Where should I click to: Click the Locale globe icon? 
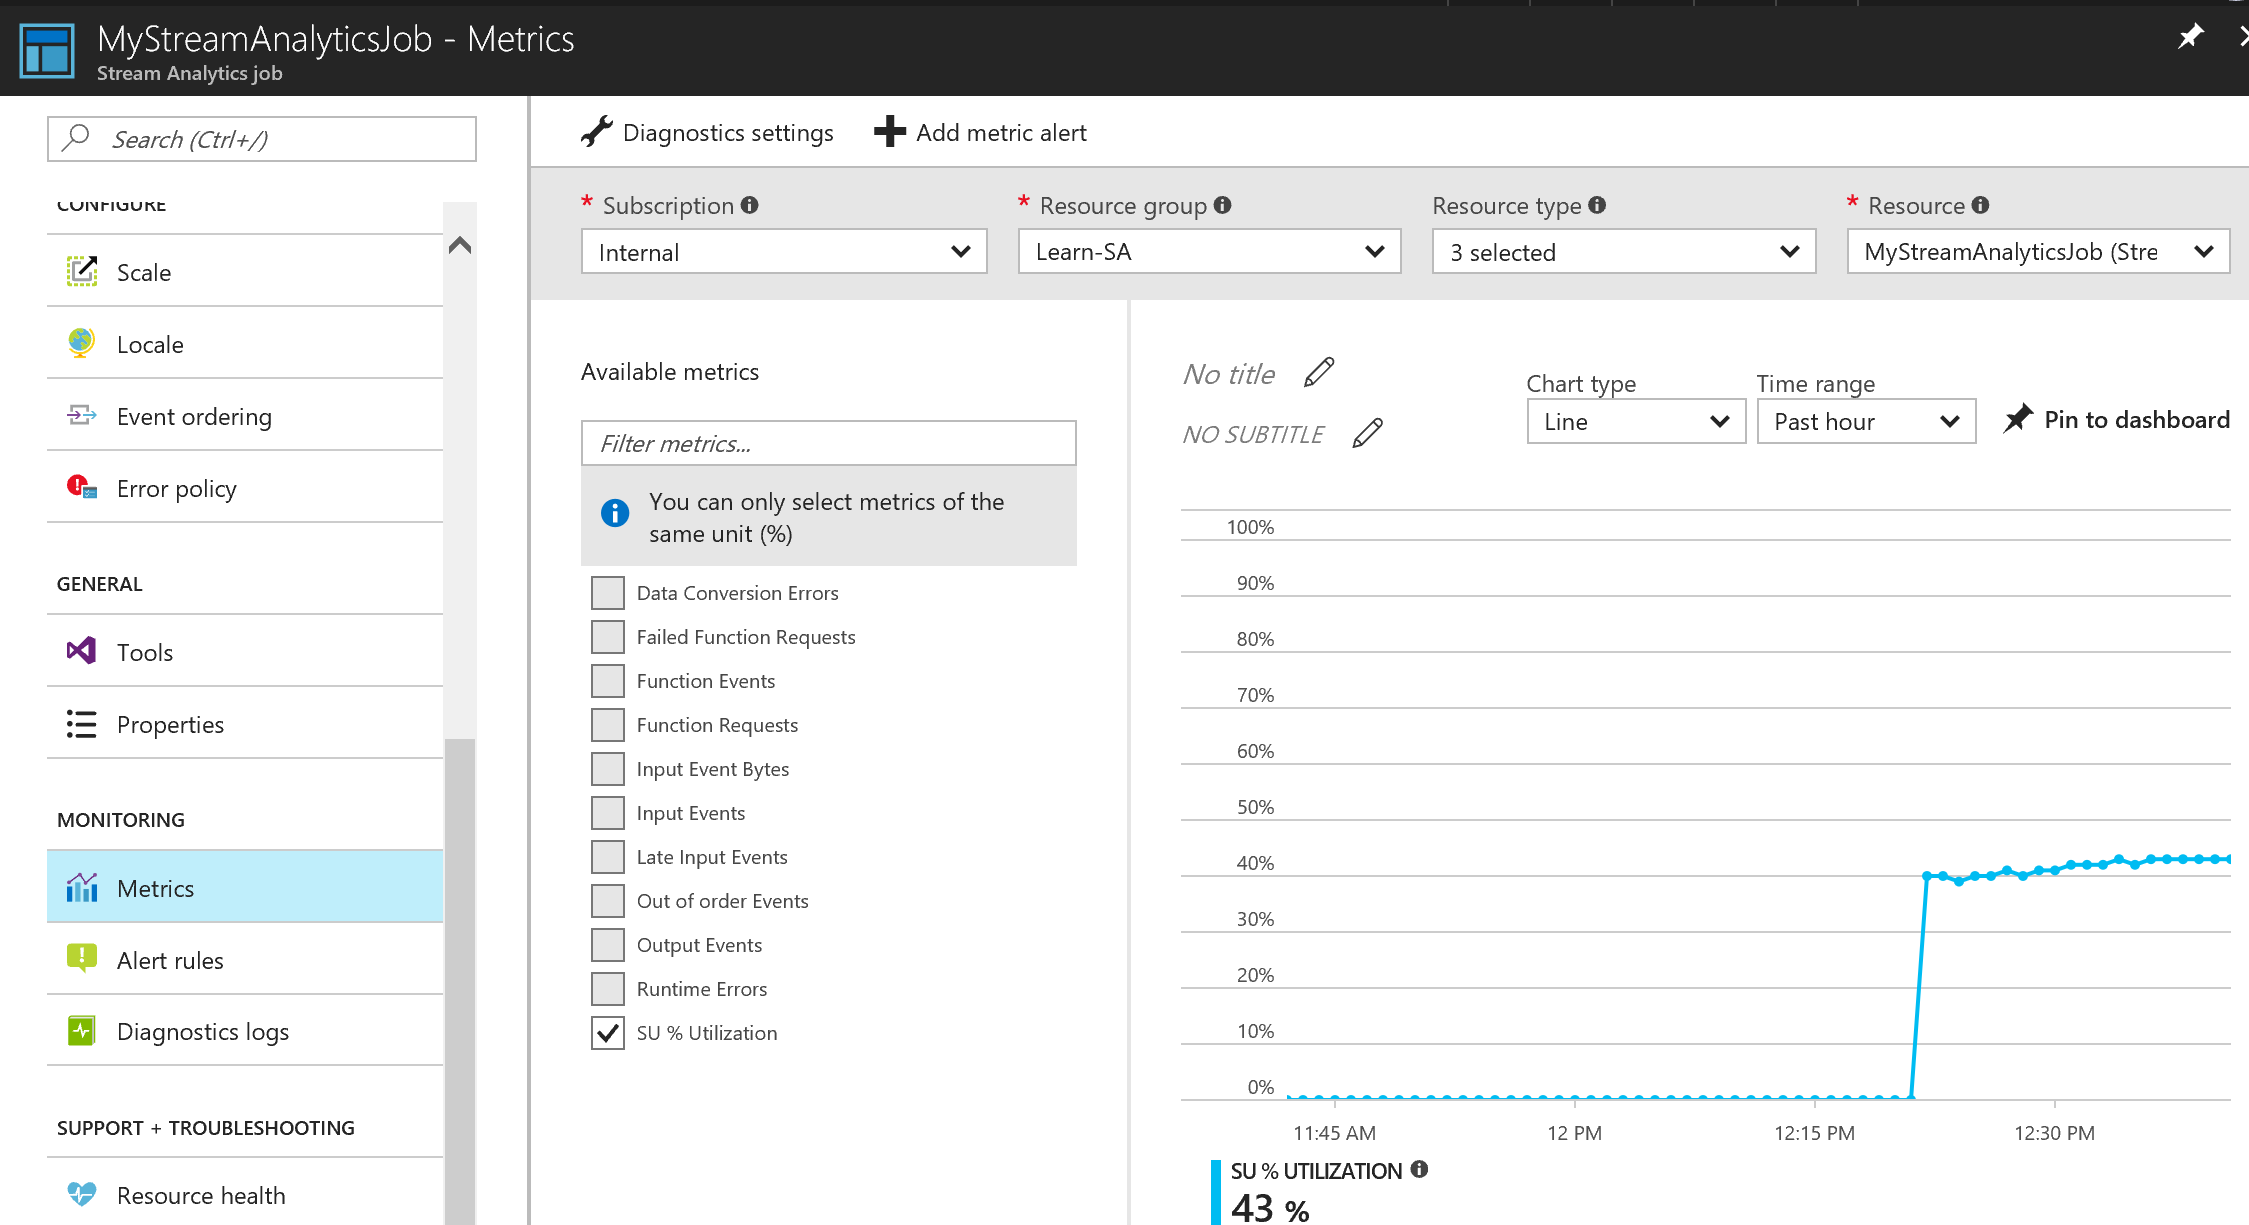(x=81, y=343)
